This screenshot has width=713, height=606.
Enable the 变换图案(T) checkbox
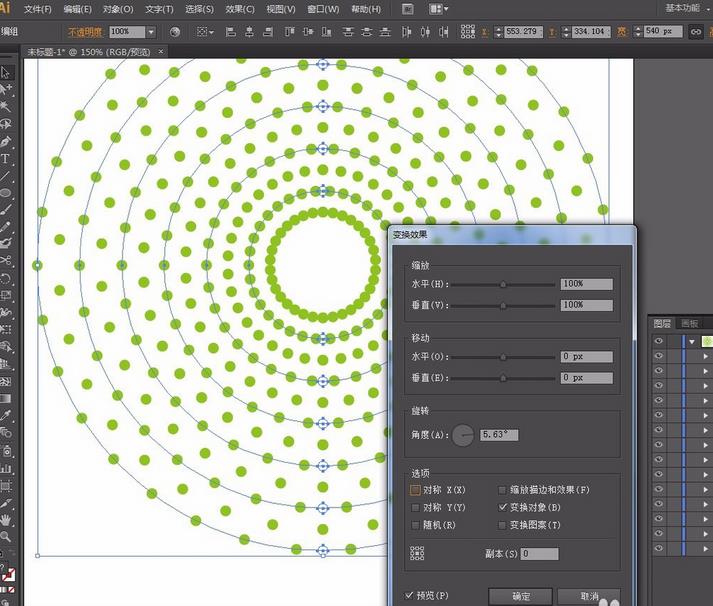coord(502,525)
